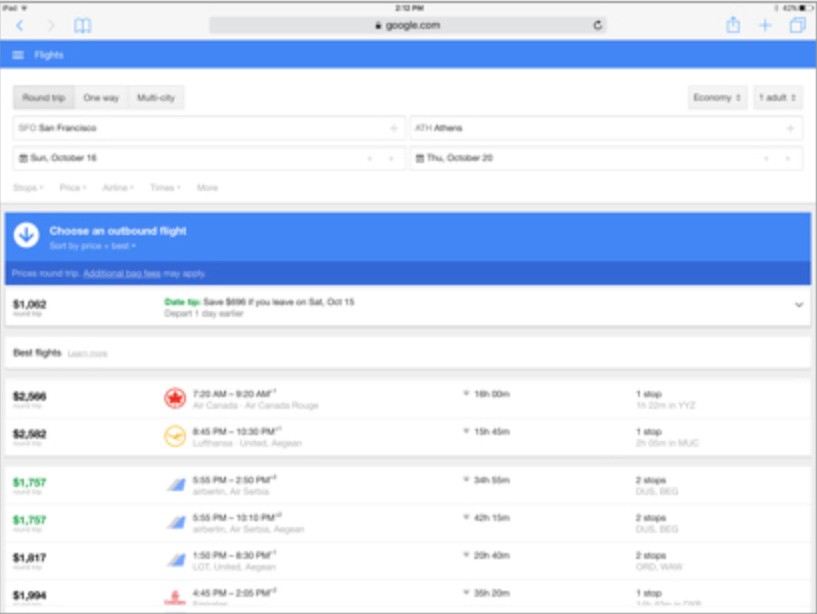Open the Safari share sheet icon

click(x=733, y=24)
